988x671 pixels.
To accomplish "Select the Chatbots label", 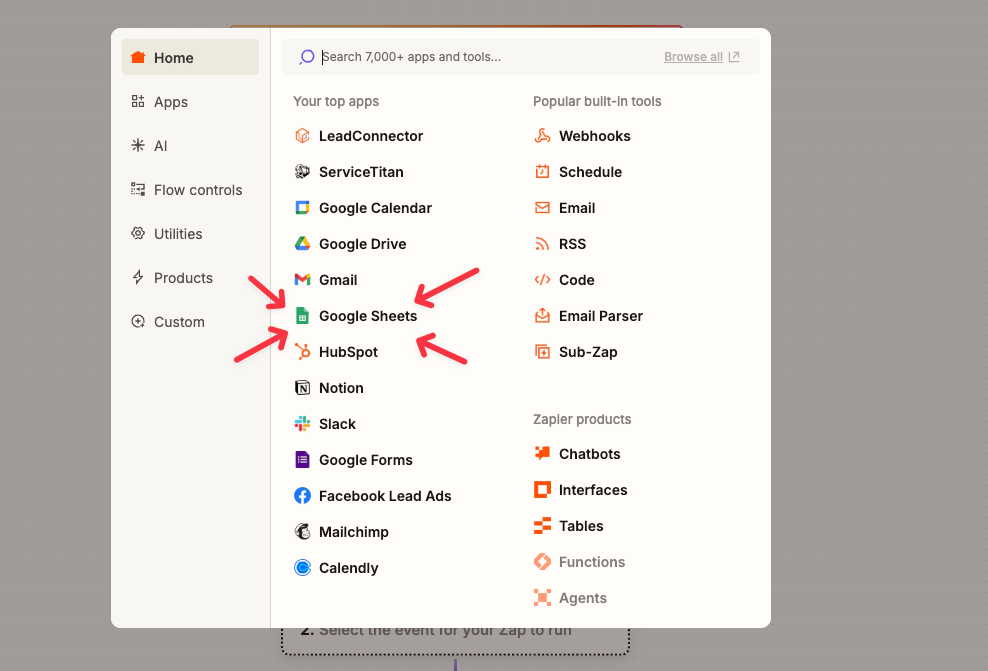I will coord(589,454).
